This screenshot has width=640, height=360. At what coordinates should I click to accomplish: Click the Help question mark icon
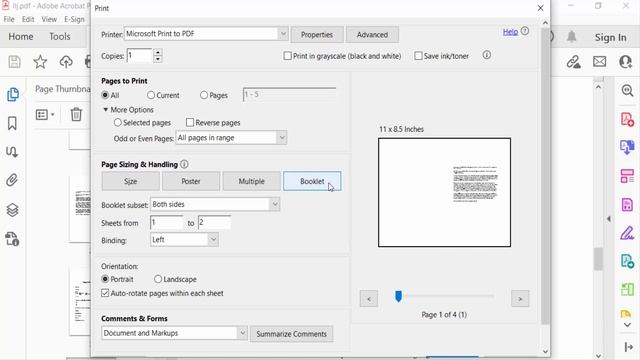[x=525, y=31]
